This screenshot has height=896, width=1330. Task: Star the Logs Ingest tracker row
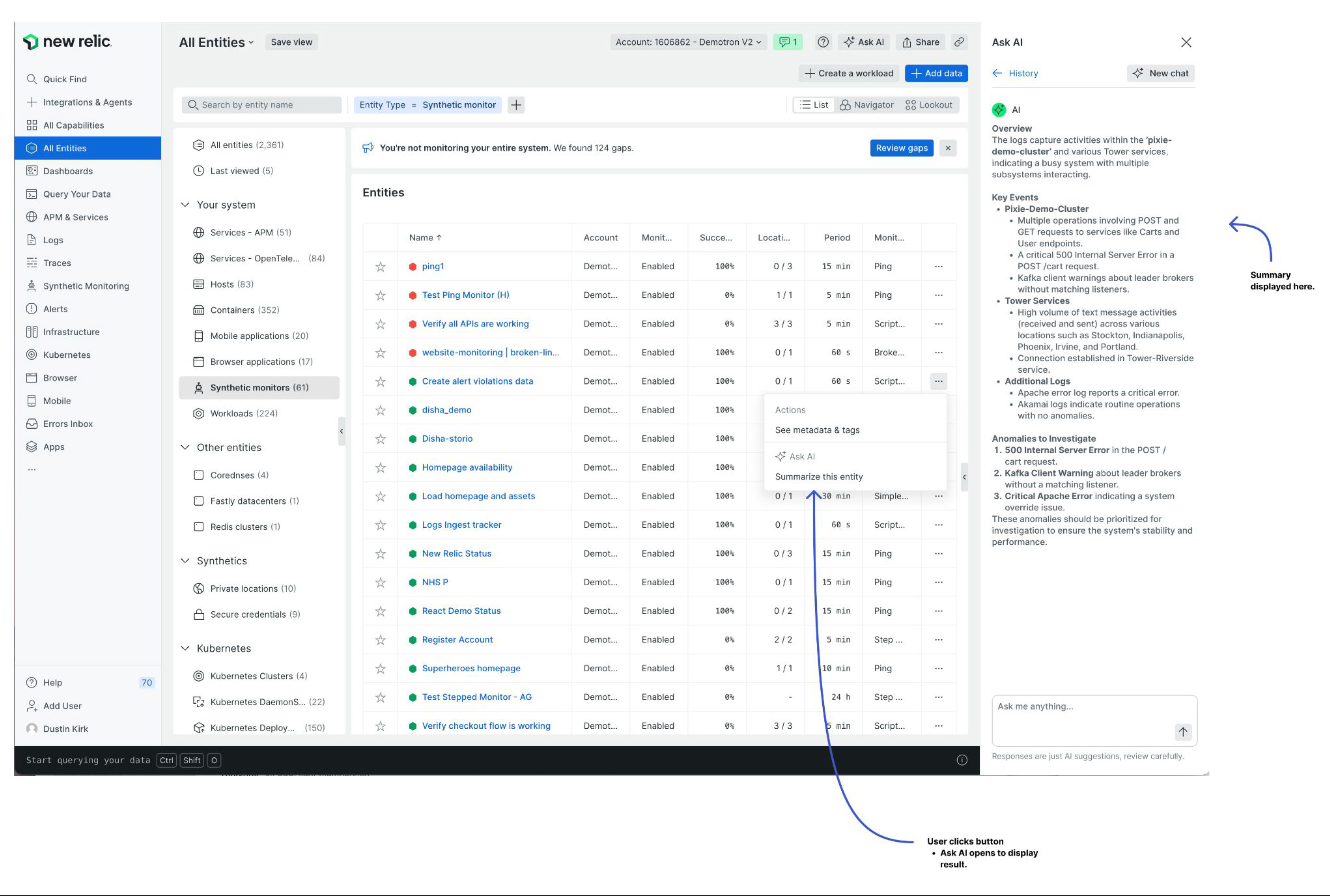380,525
